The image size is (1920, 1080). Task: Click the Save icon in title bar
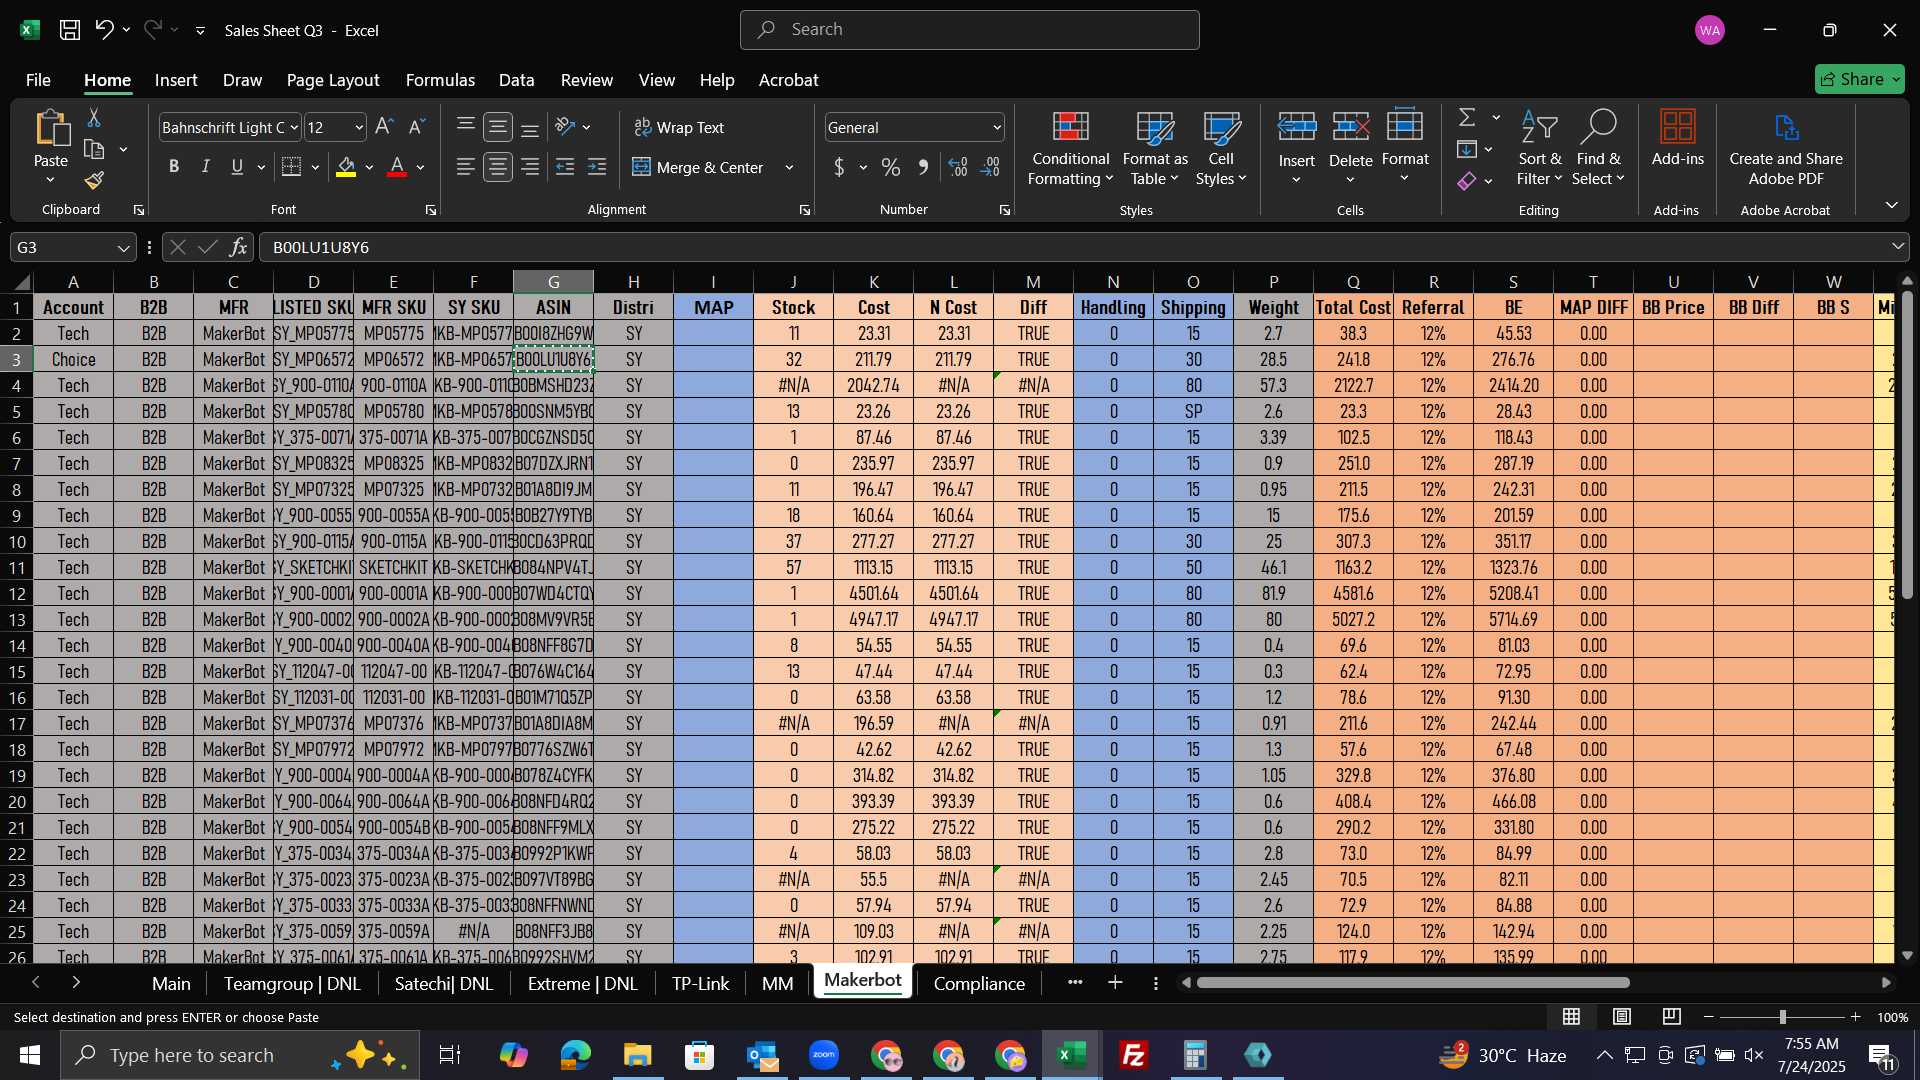pos(69,30)
